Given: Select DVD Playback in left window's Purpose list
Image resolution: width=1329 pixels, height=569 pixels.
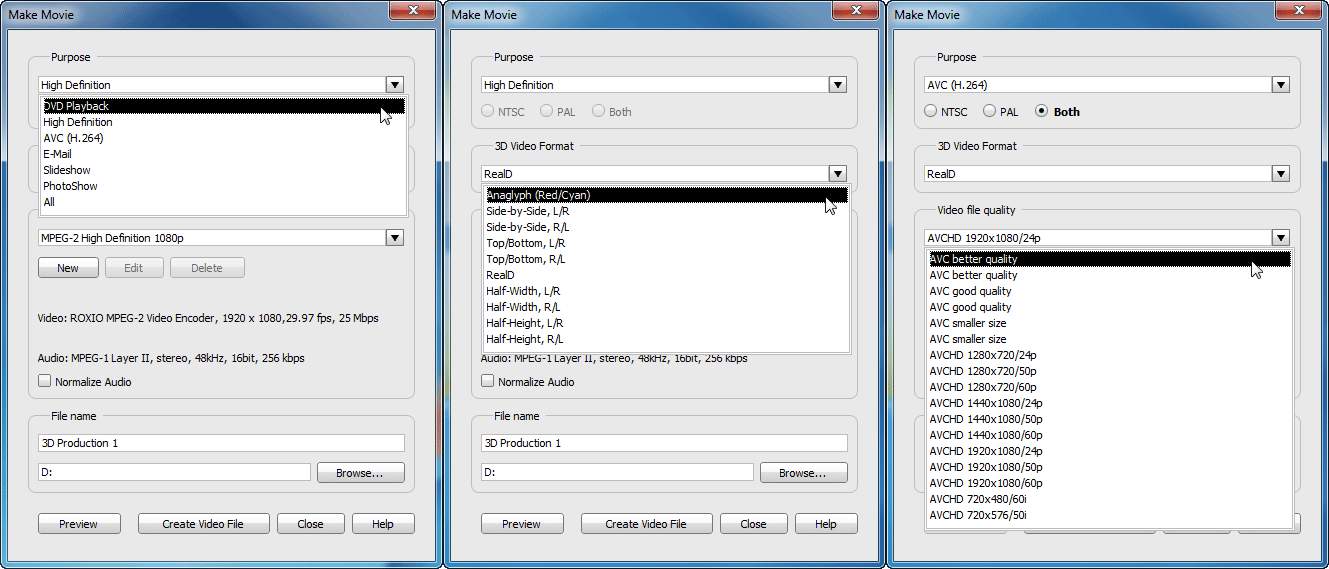Looking at the screenshot, I should [224, 106].
